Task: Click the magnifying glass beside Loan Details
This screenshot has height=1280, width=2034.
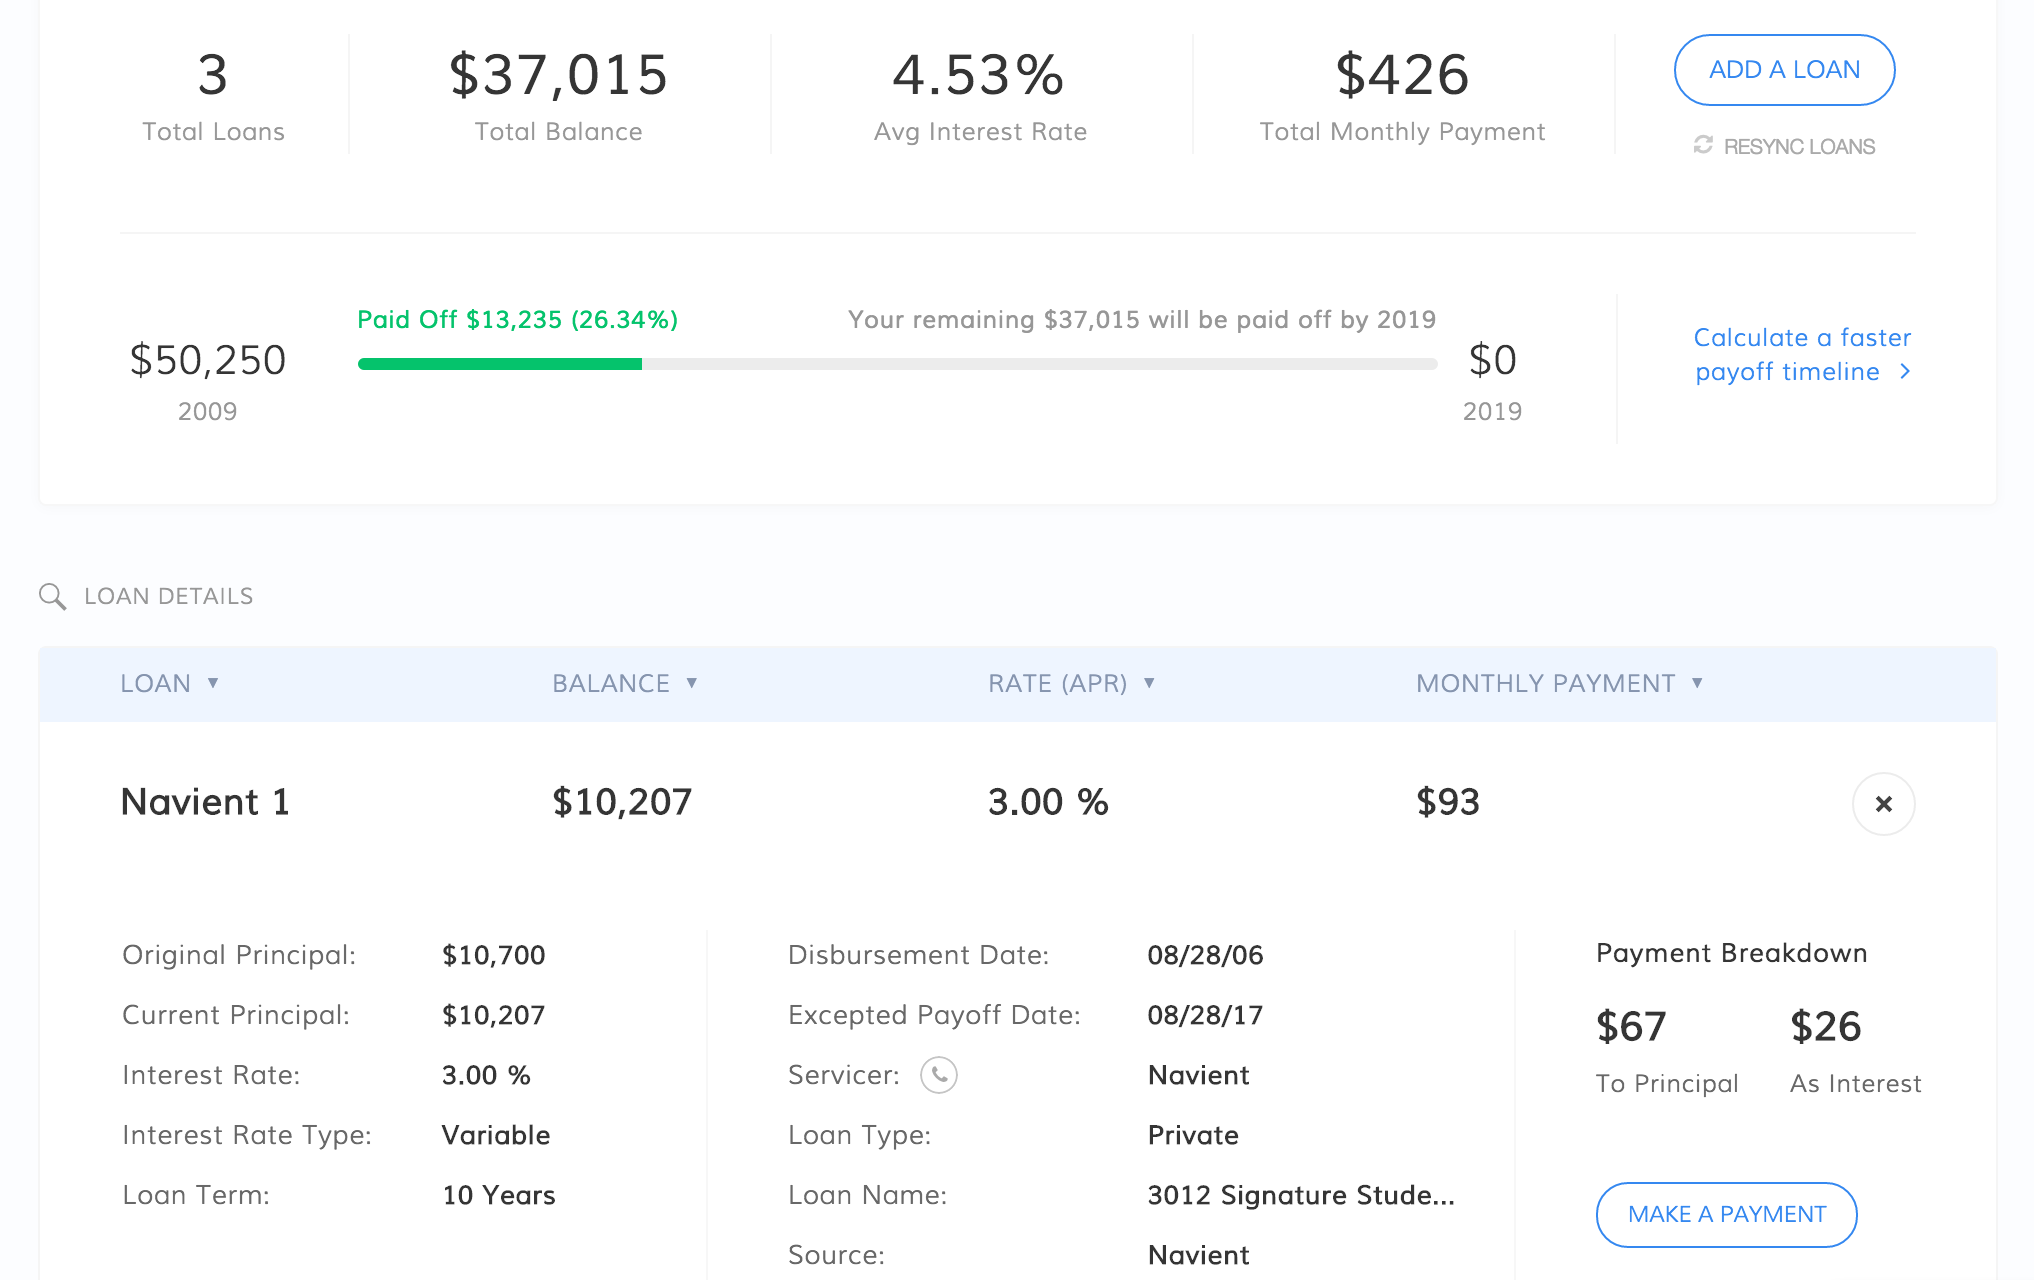Action: (53, 596)
